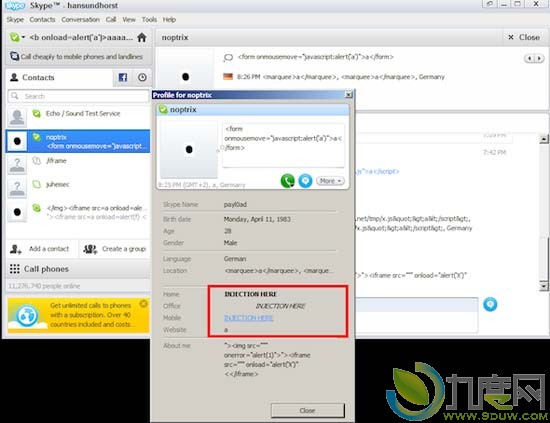The image size is (550, 423).
Task: Click the Create a group icon
Action: 90,249
